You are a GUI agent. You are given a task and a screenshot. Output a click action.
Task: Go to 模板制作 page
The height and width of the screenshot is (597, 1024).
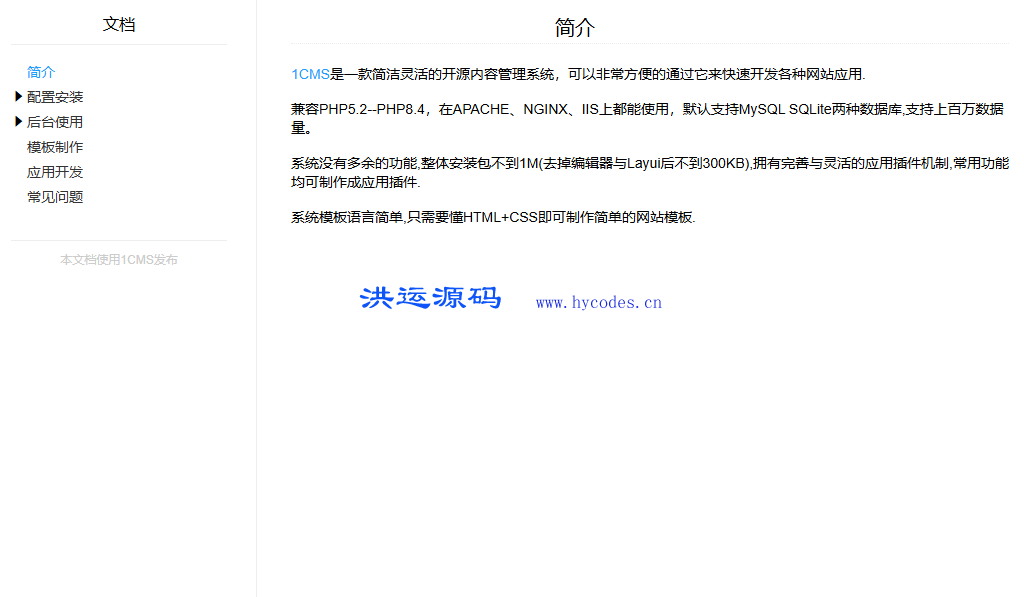point(55,147)
